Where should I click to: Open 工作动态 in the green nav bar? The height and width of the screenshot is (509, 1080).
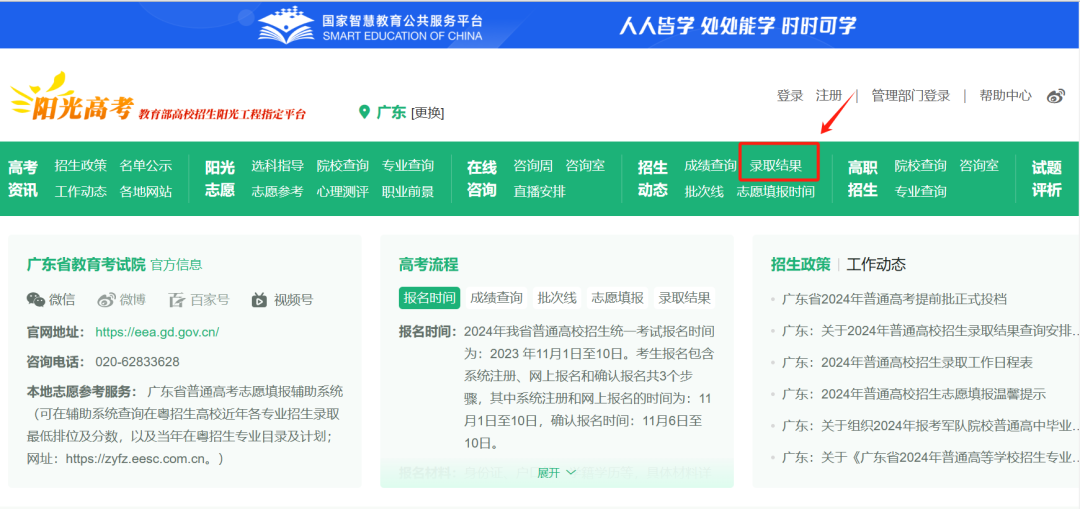point(81,191)
